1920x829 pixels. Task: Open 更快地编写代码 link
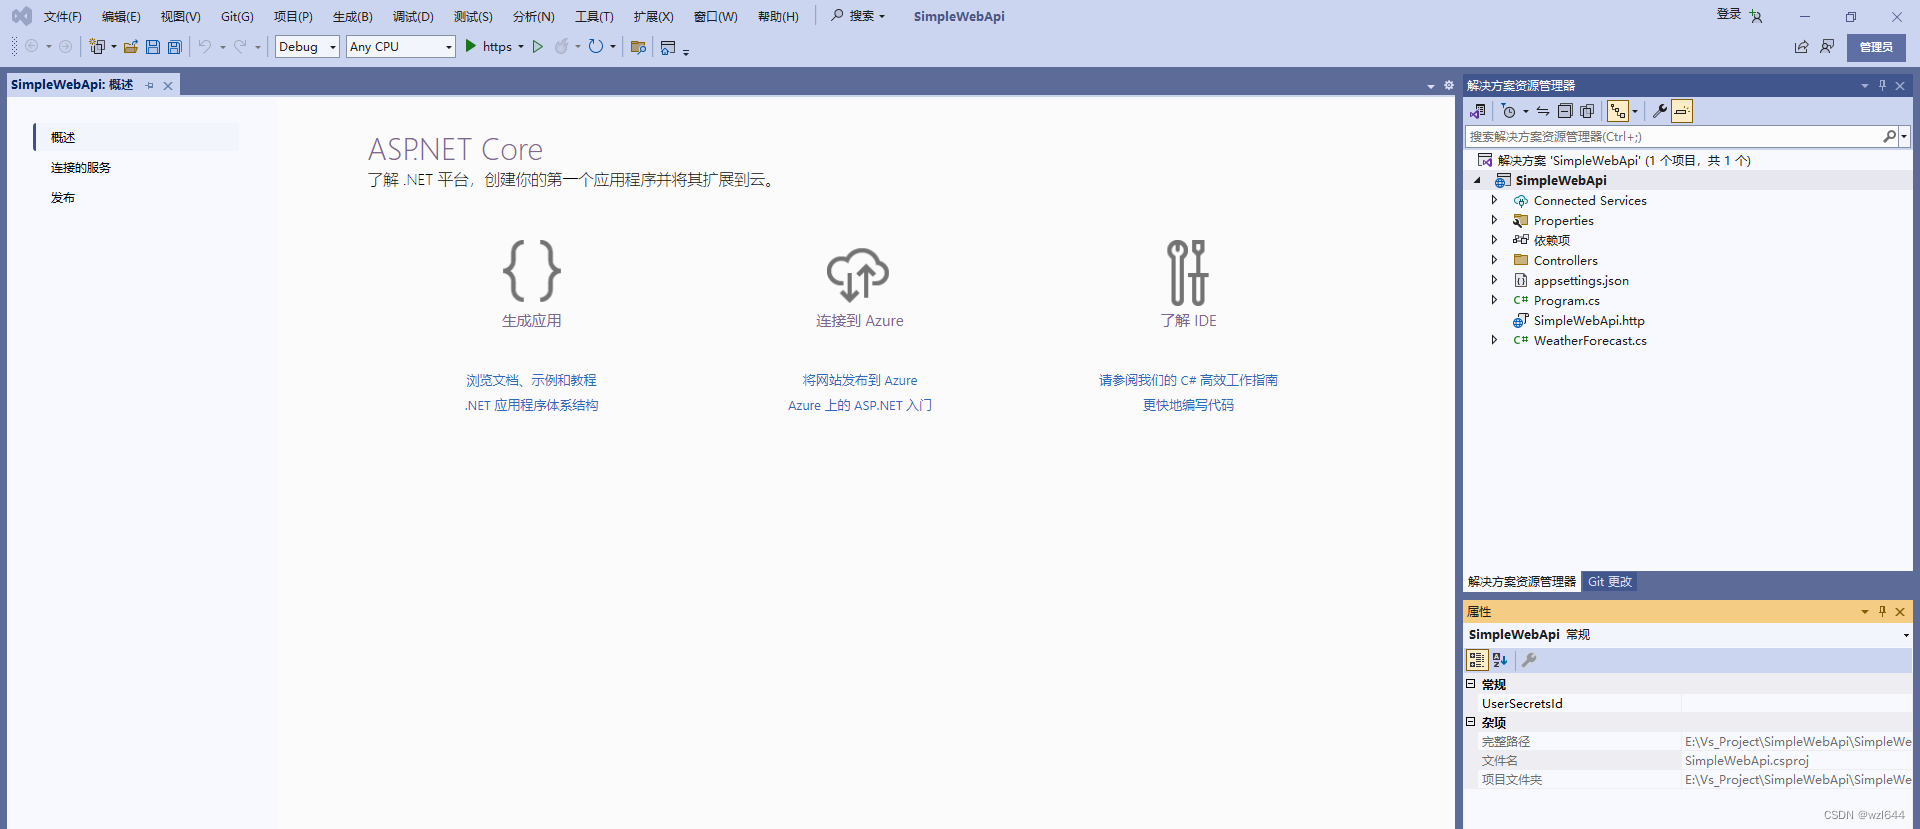1188,406
